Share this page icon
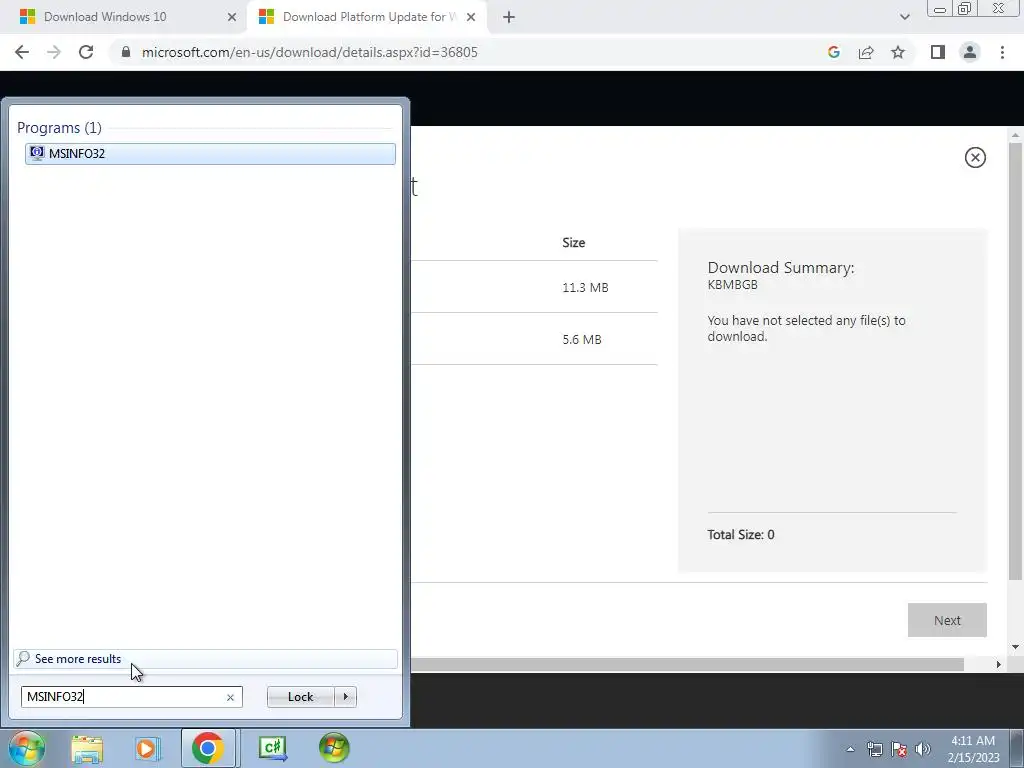 tap(866, 52)
